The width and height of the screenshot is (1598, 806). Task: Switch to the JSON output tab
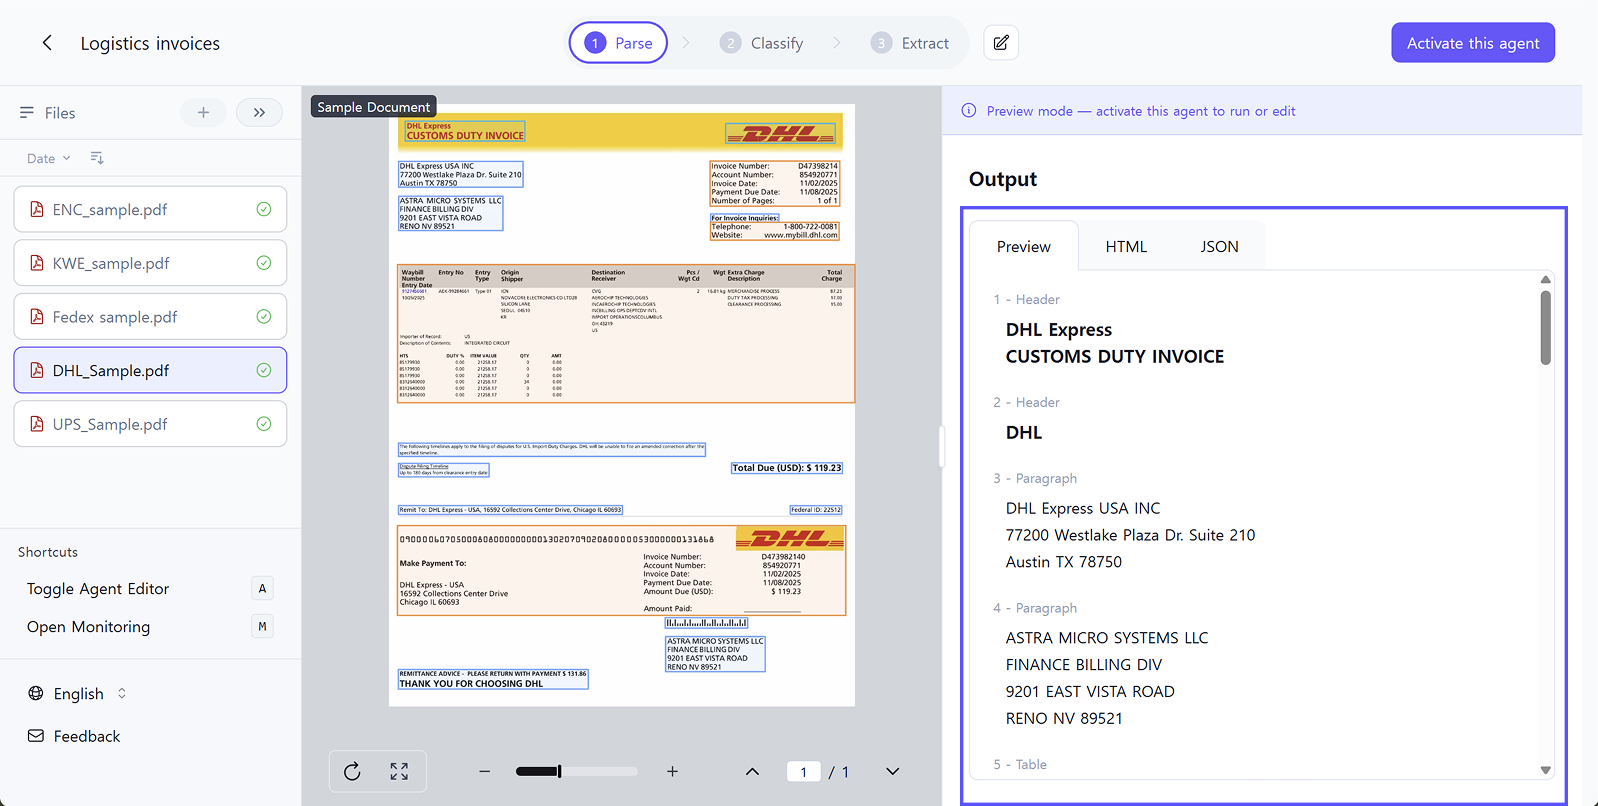click(1219, 247)
